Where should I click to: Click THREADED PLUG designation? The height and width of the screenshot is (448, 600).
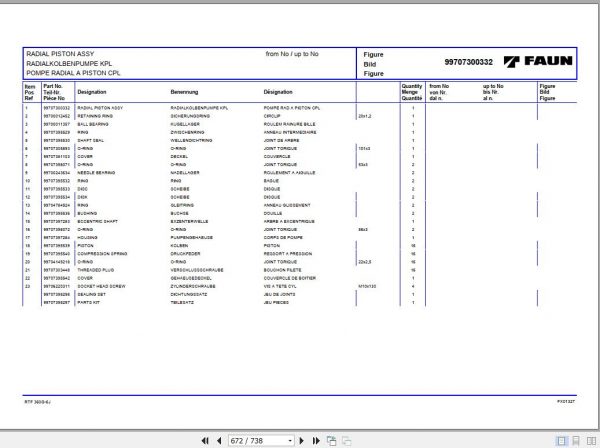coord(95,270)
